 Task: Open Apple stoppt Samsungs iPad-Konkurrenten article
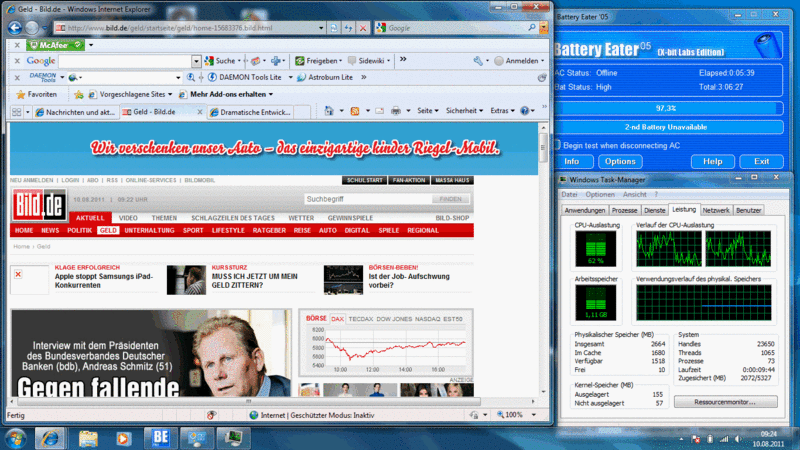click(x=104, y=281)
